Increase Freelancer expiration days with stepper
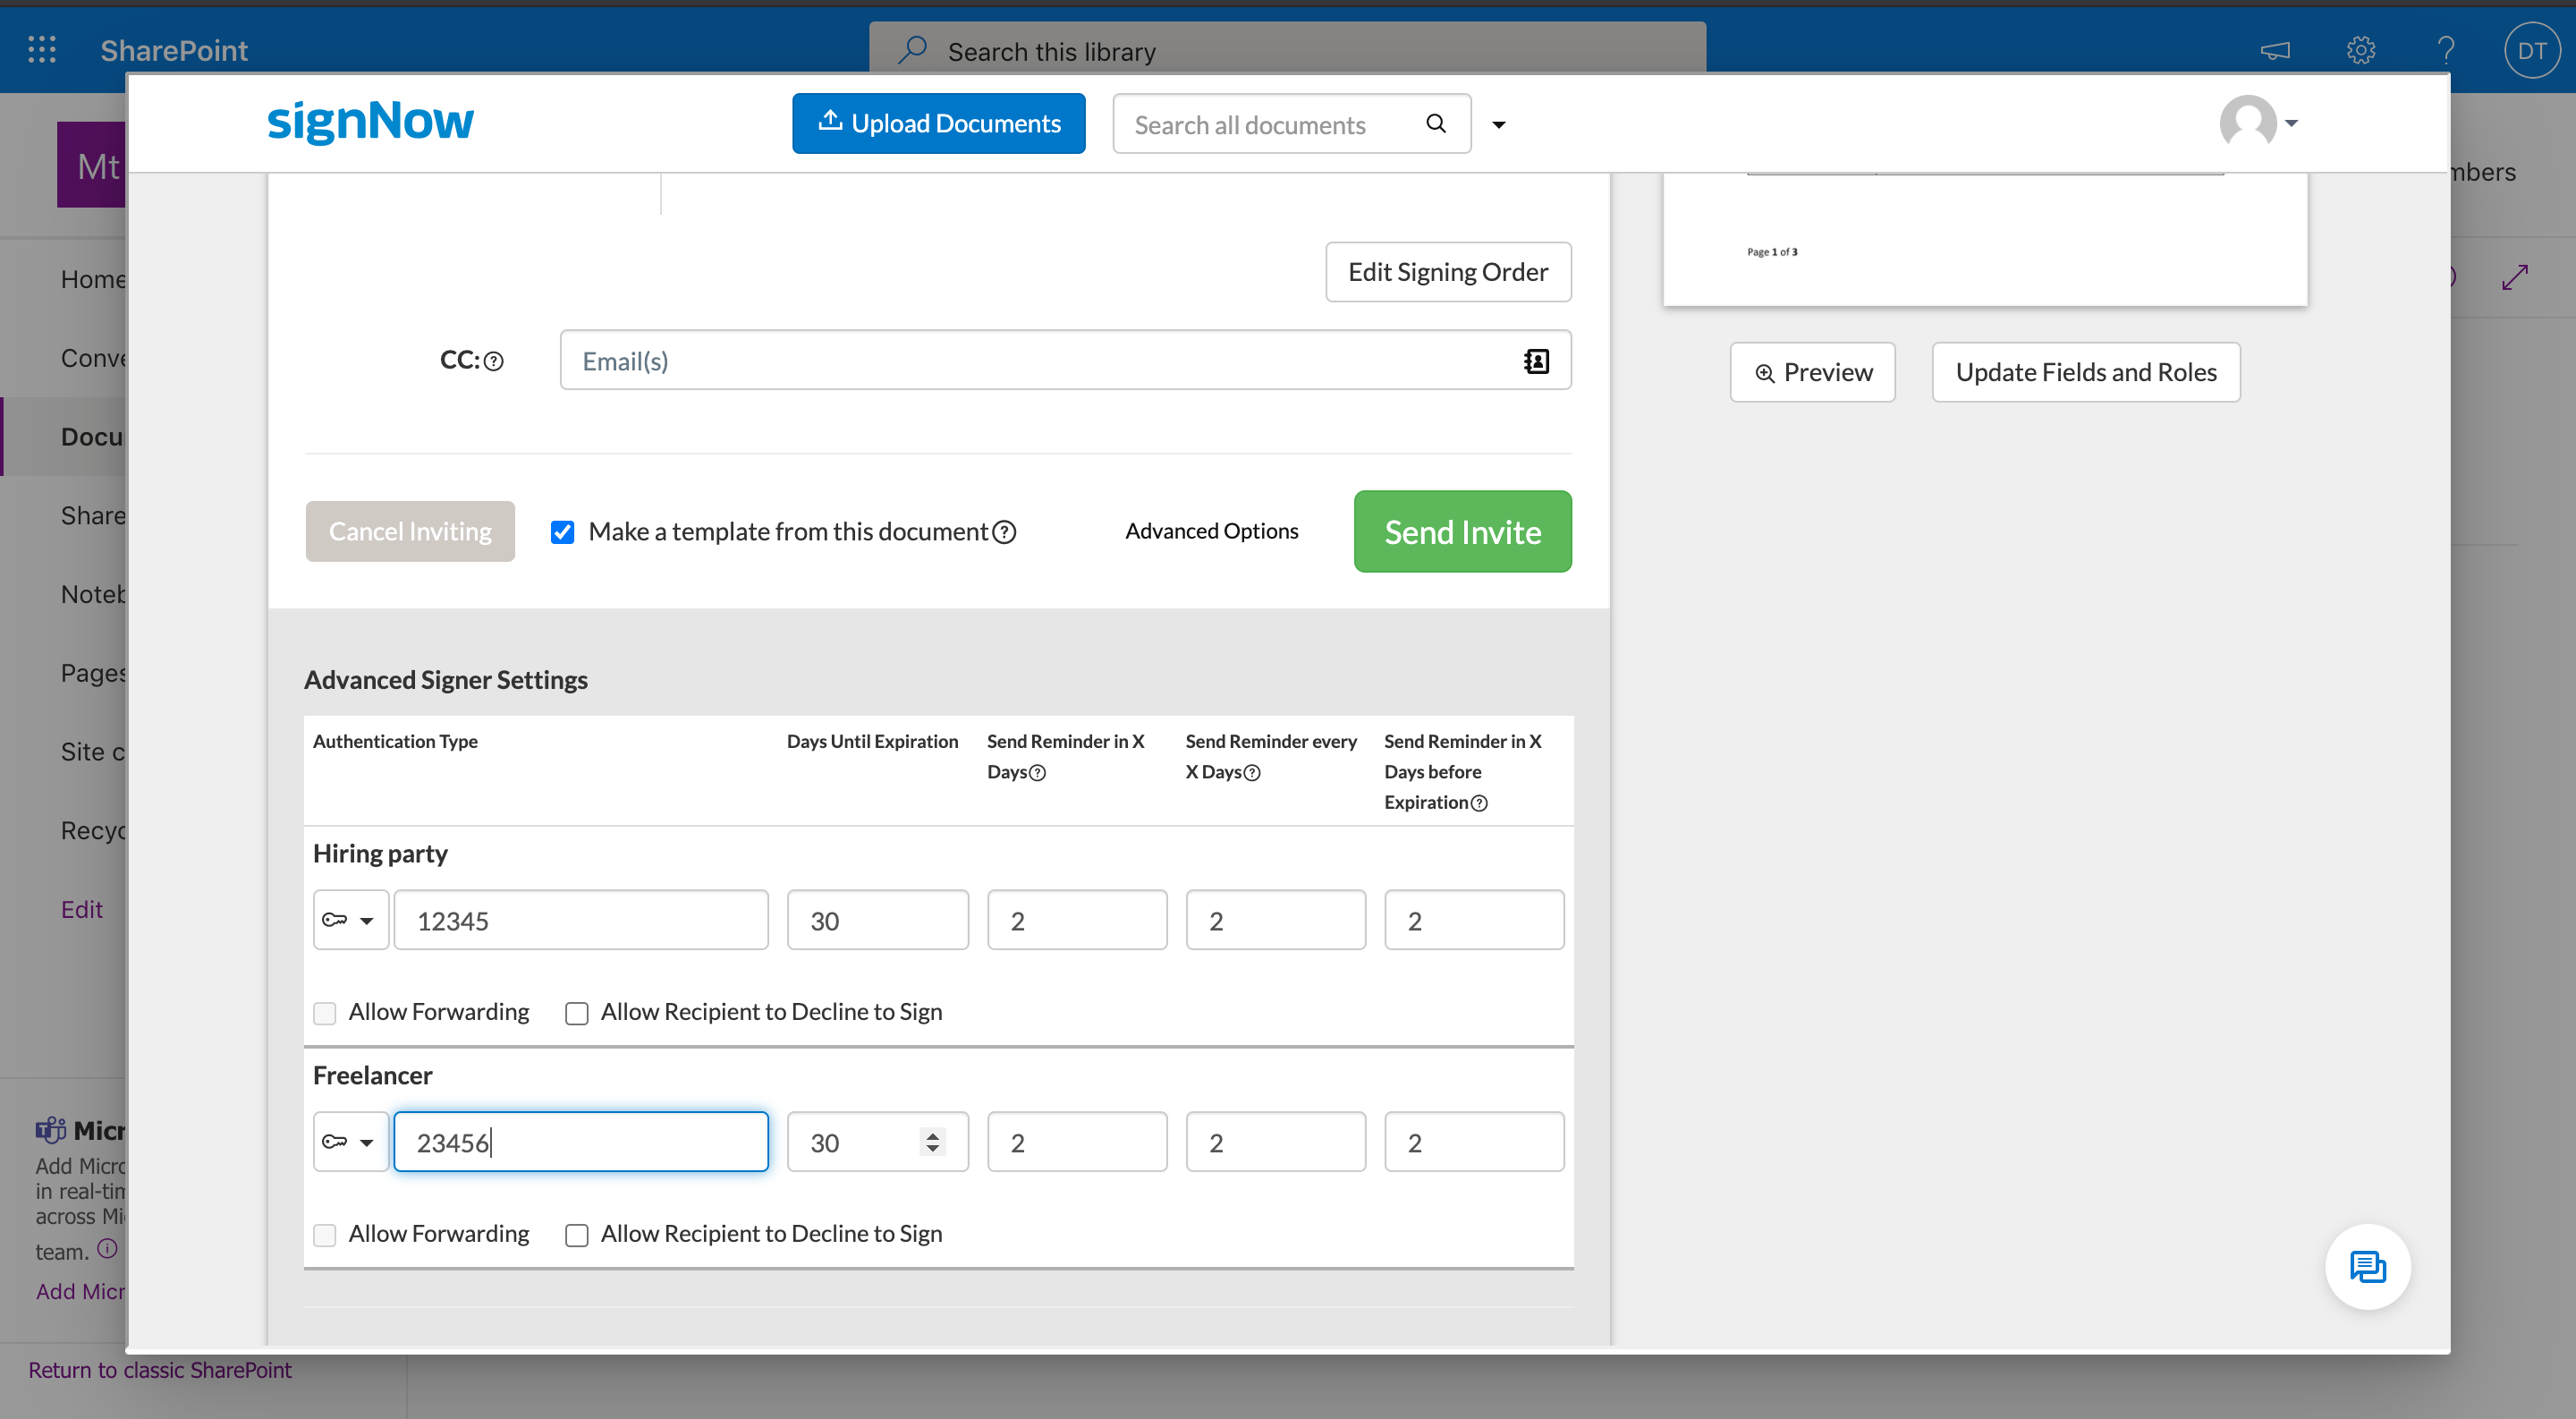This screenshot has width=2576, height=1419. (933, 1133)
